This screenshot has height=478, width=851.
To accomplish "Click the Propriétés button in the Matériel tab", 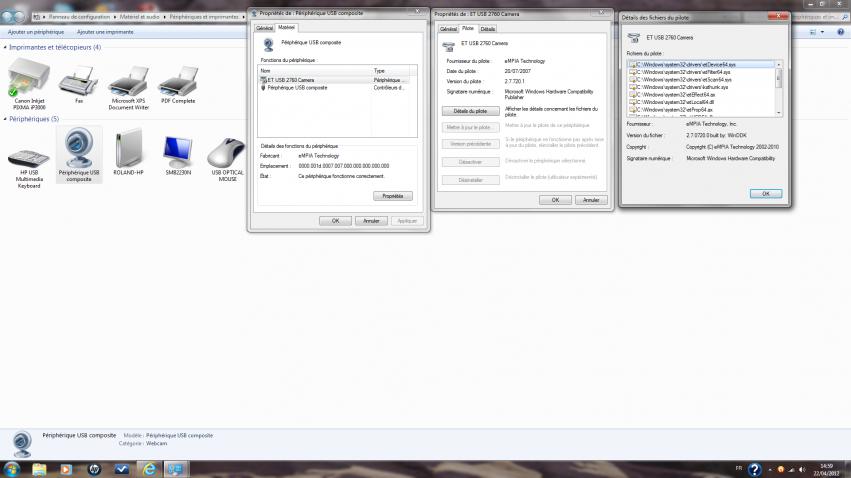I will point(392,196).
